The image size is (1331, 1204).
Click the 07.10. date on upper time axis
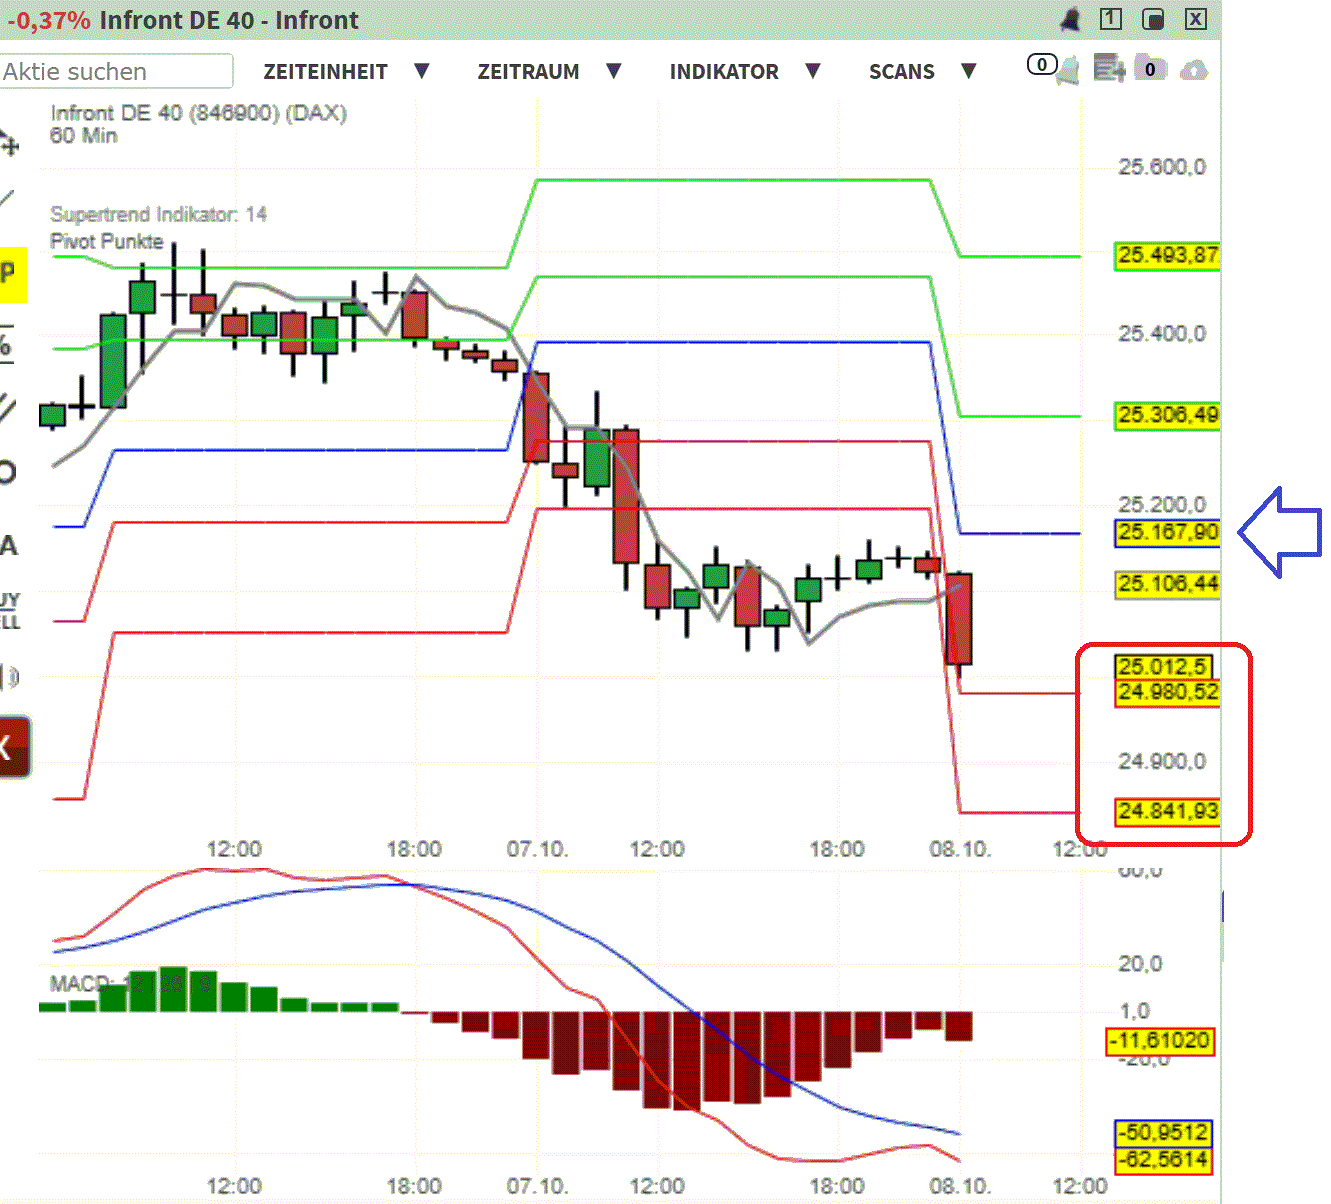537,850
